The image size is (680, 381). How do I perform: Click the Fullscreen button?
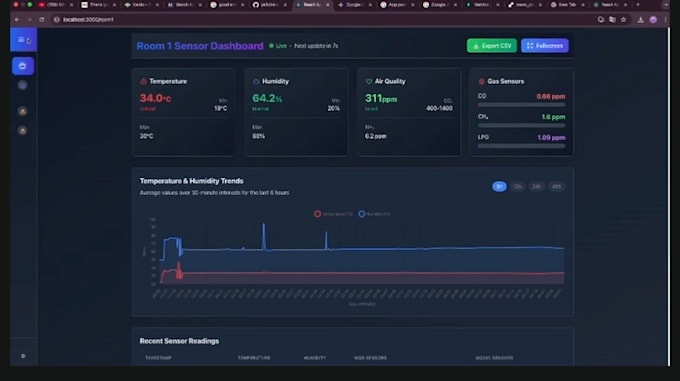coord(545,46)
